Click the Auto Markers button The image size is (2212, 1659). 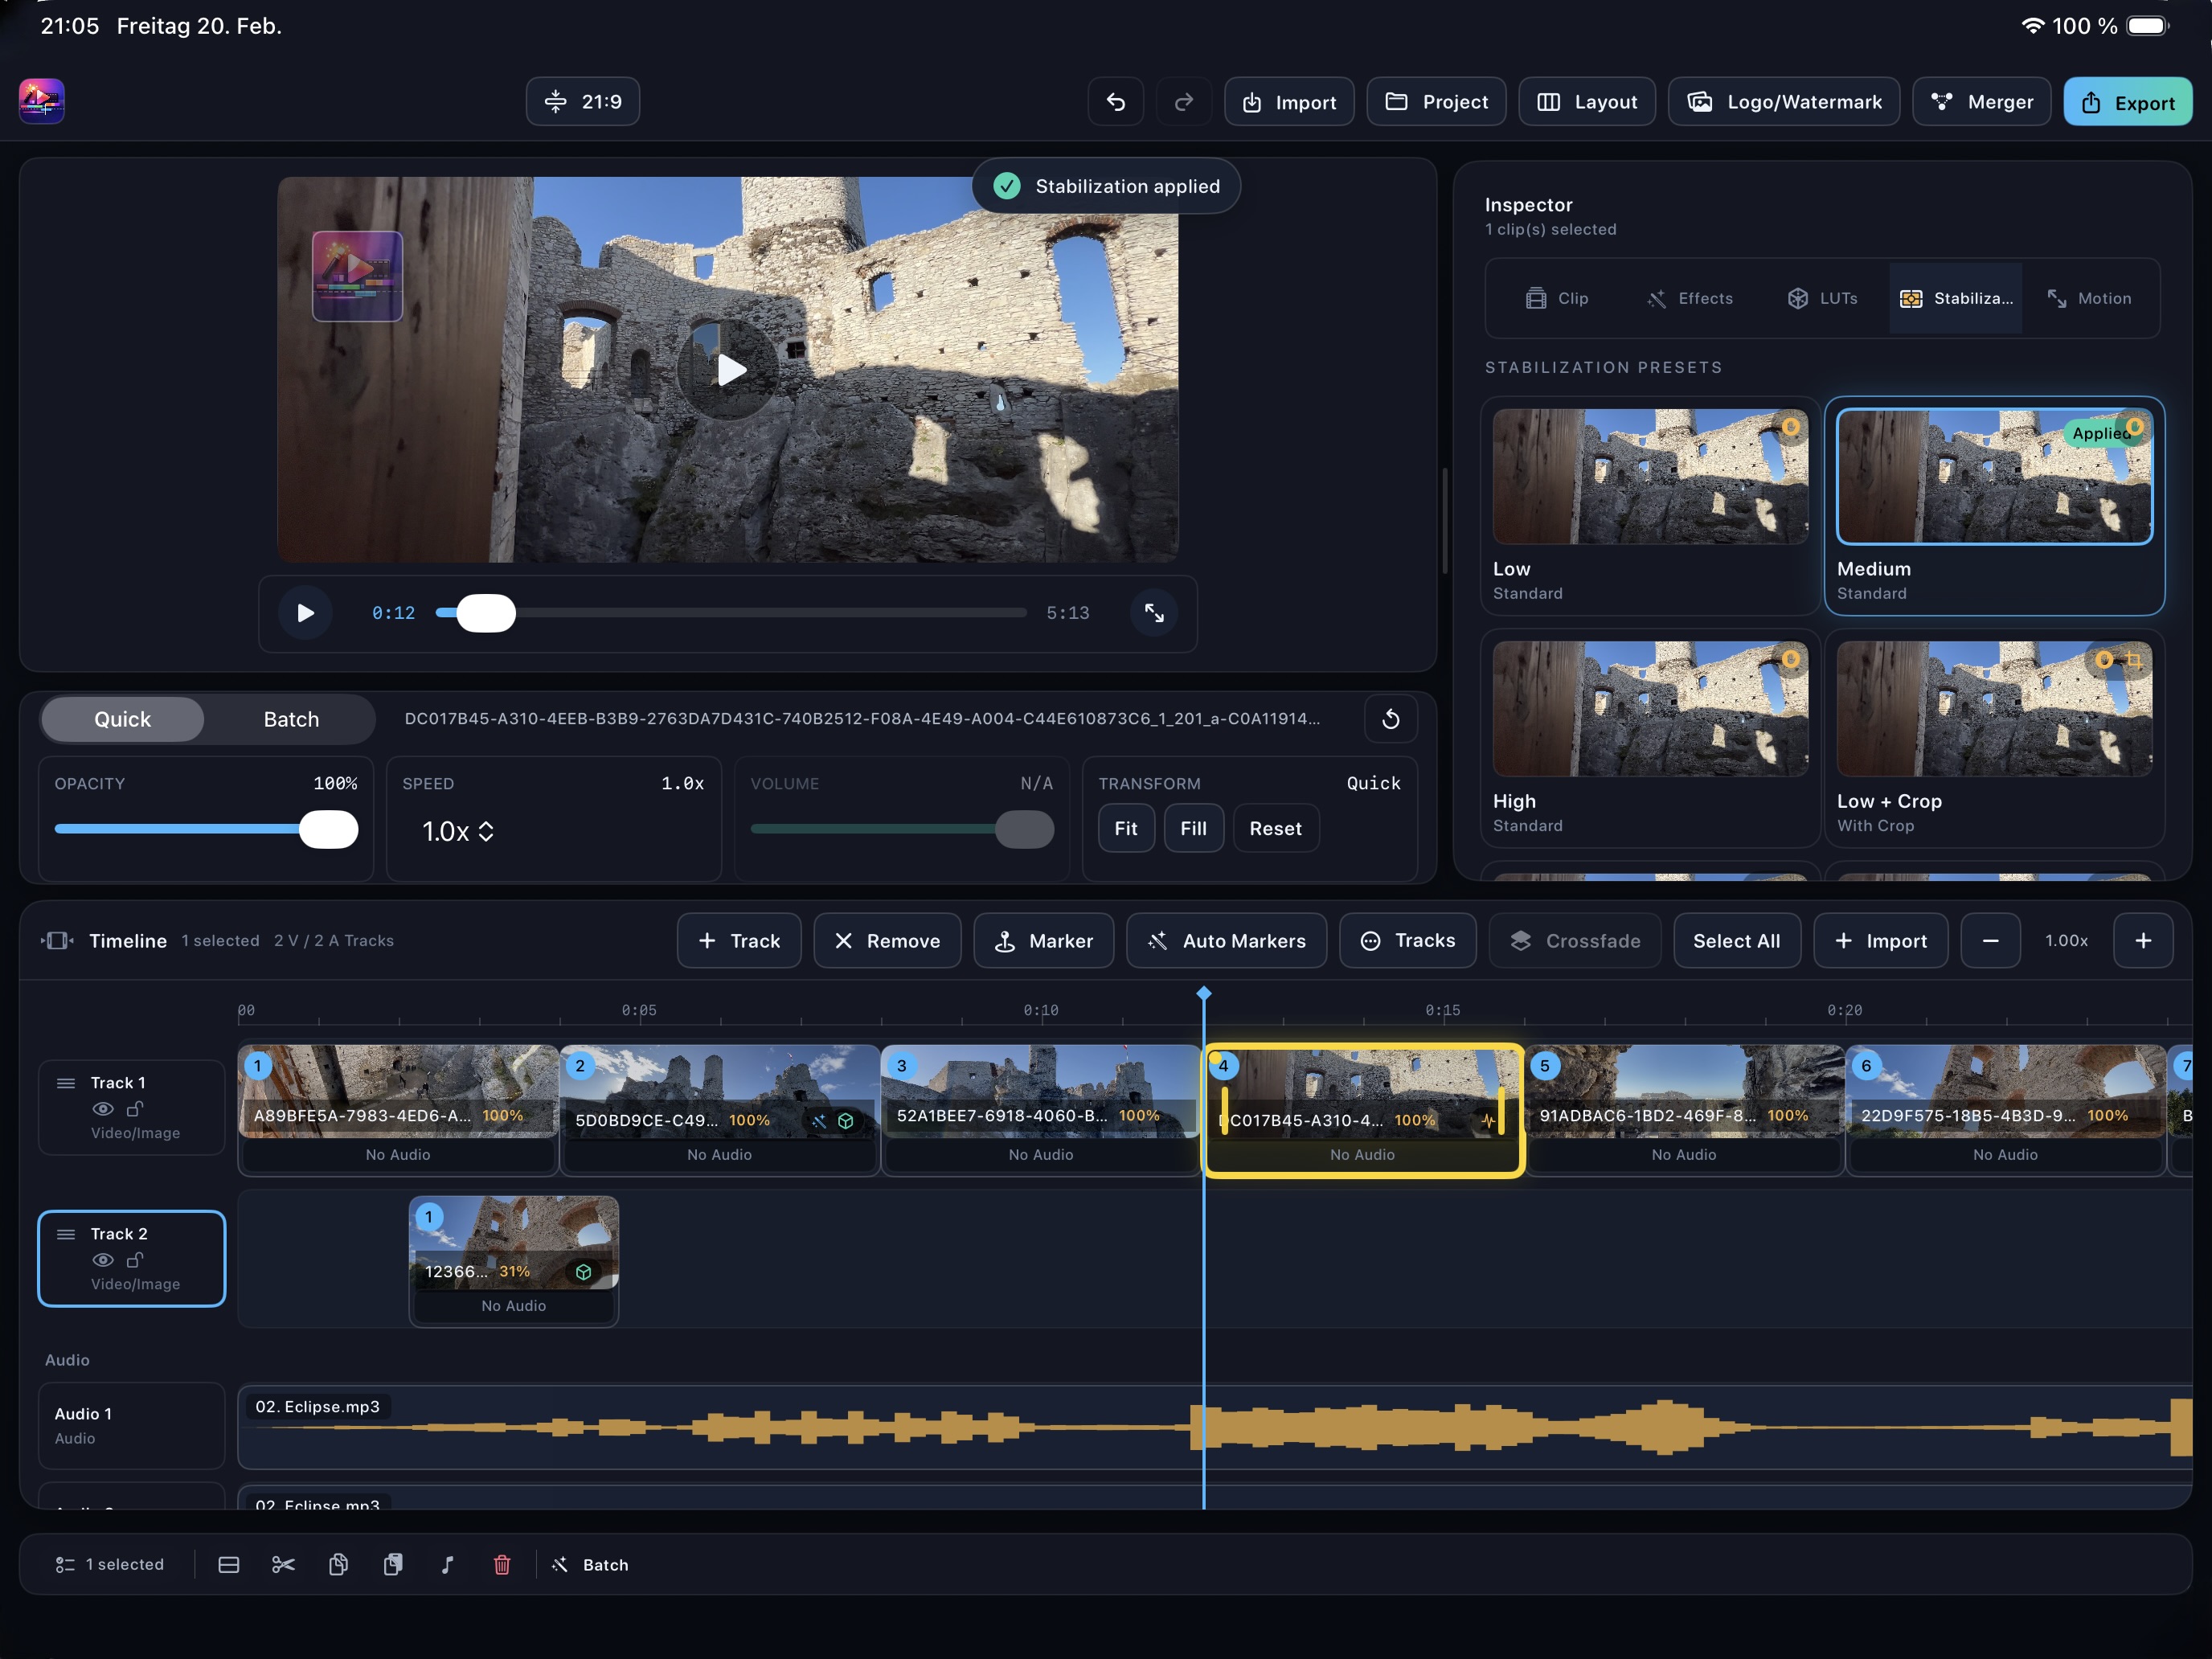(1226, 940)
